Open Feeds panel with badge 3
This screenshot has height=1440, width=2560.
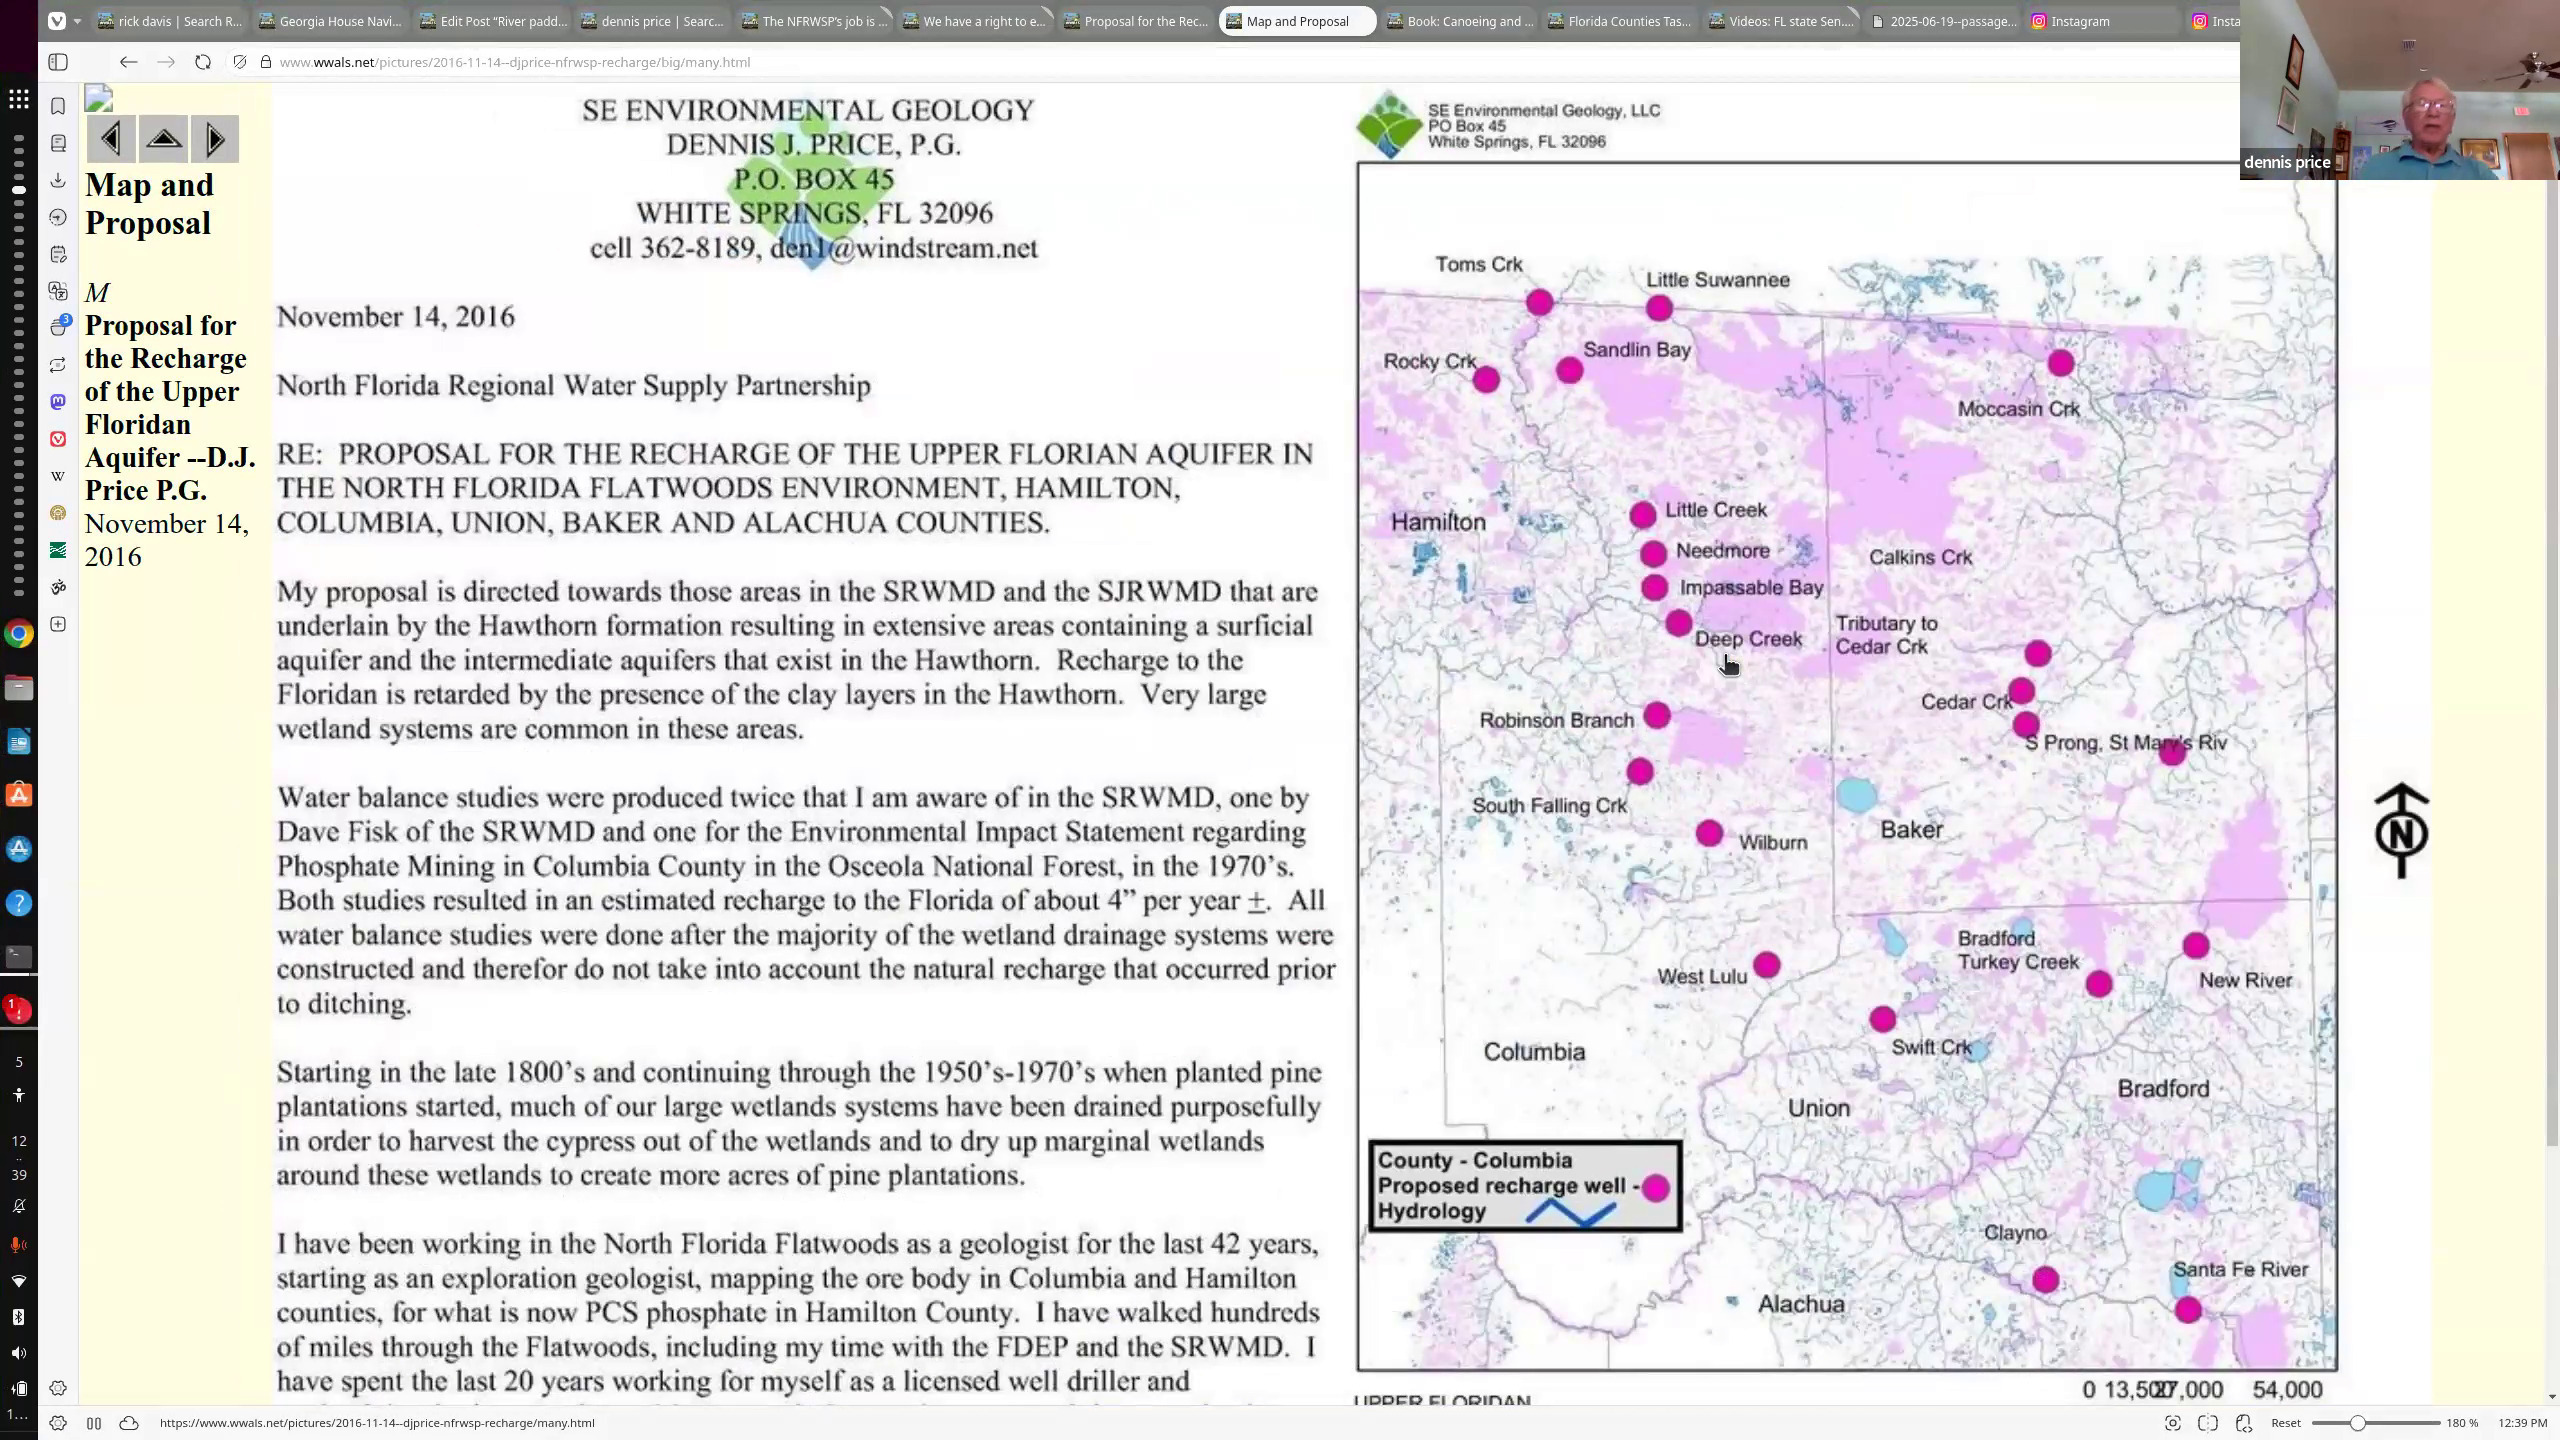(x=58, y=327)
